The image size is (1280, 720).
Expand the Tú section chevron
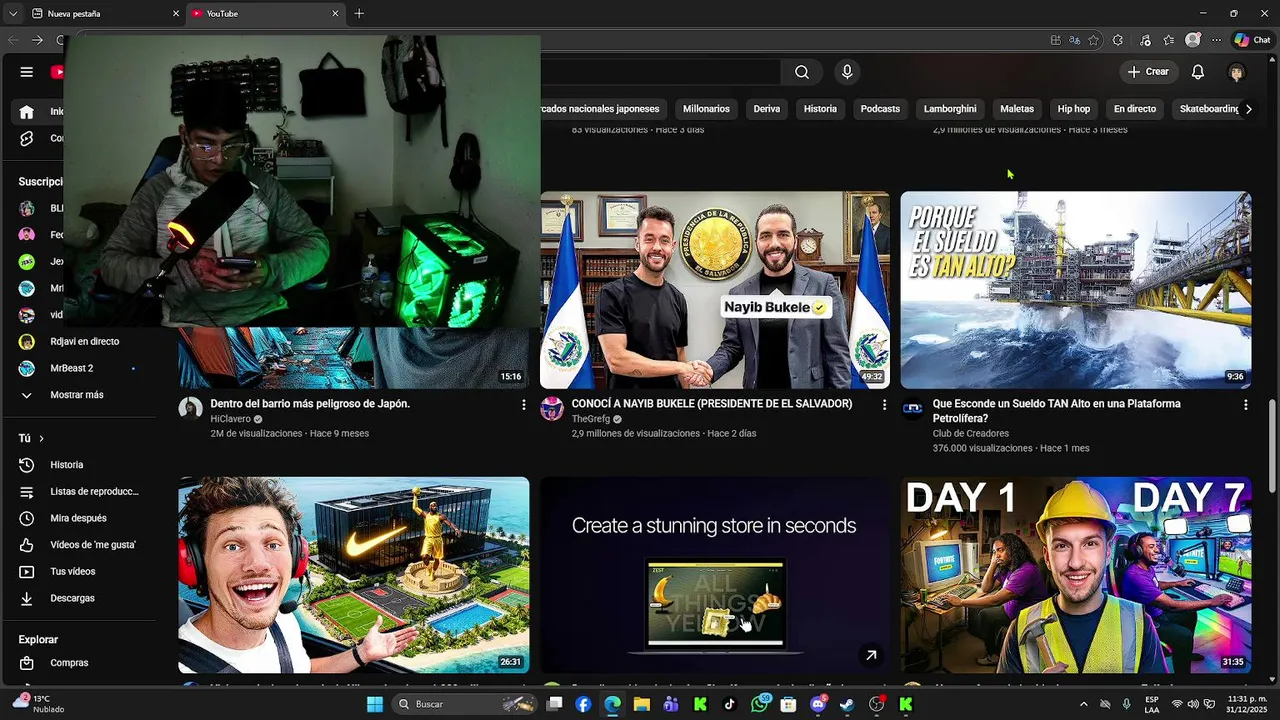pos(41,438)
